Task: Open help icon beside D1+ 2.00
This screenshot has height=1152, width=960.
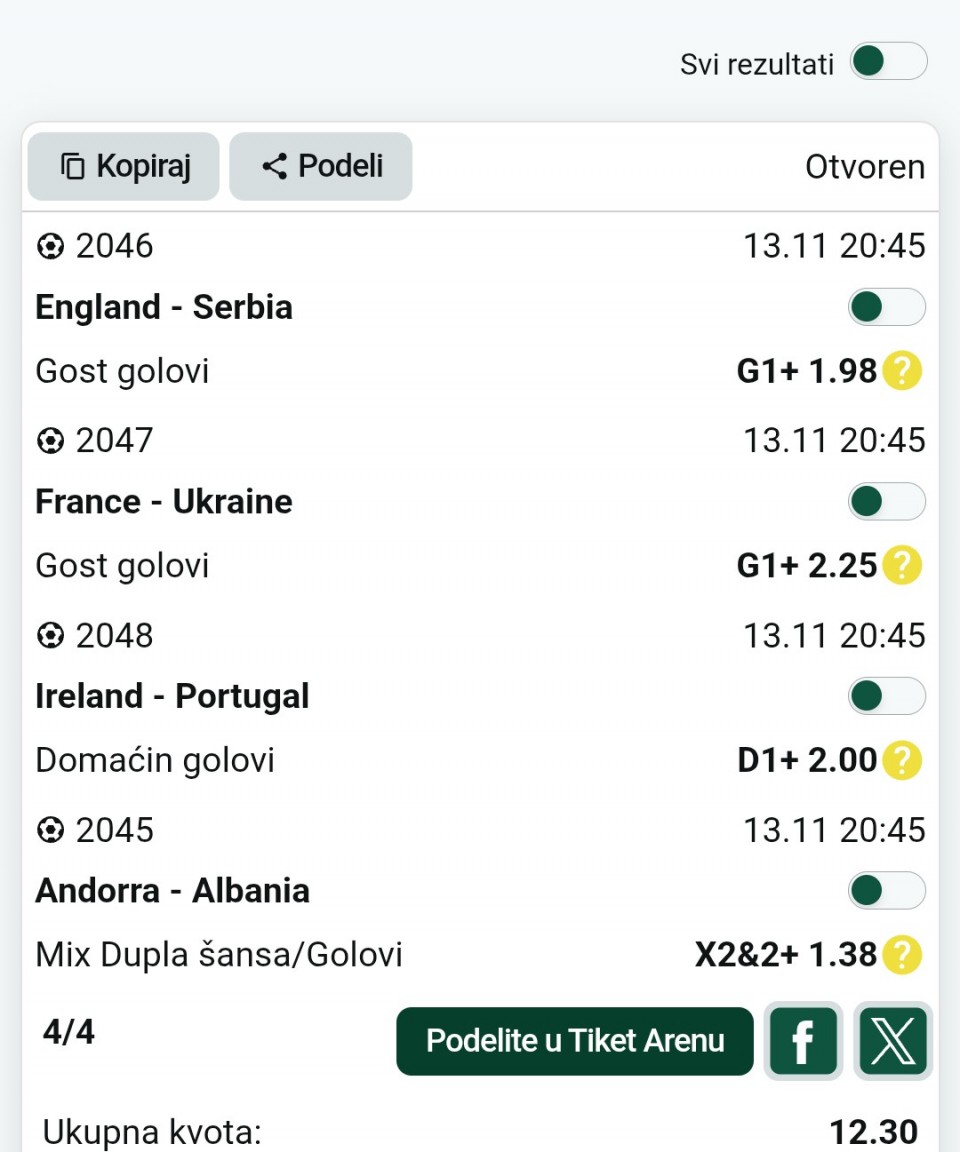Action: point(901,761)
